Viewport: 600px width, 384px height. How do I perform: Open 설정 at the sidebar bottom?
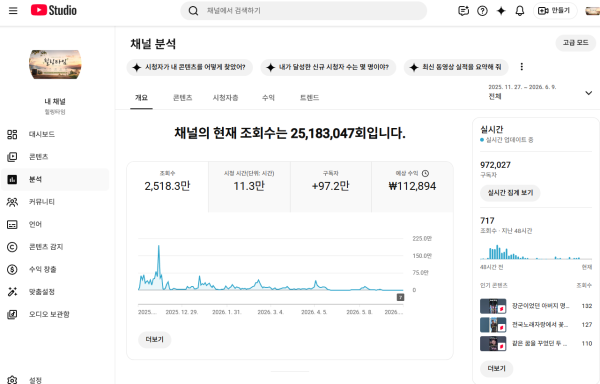[55, 380]
